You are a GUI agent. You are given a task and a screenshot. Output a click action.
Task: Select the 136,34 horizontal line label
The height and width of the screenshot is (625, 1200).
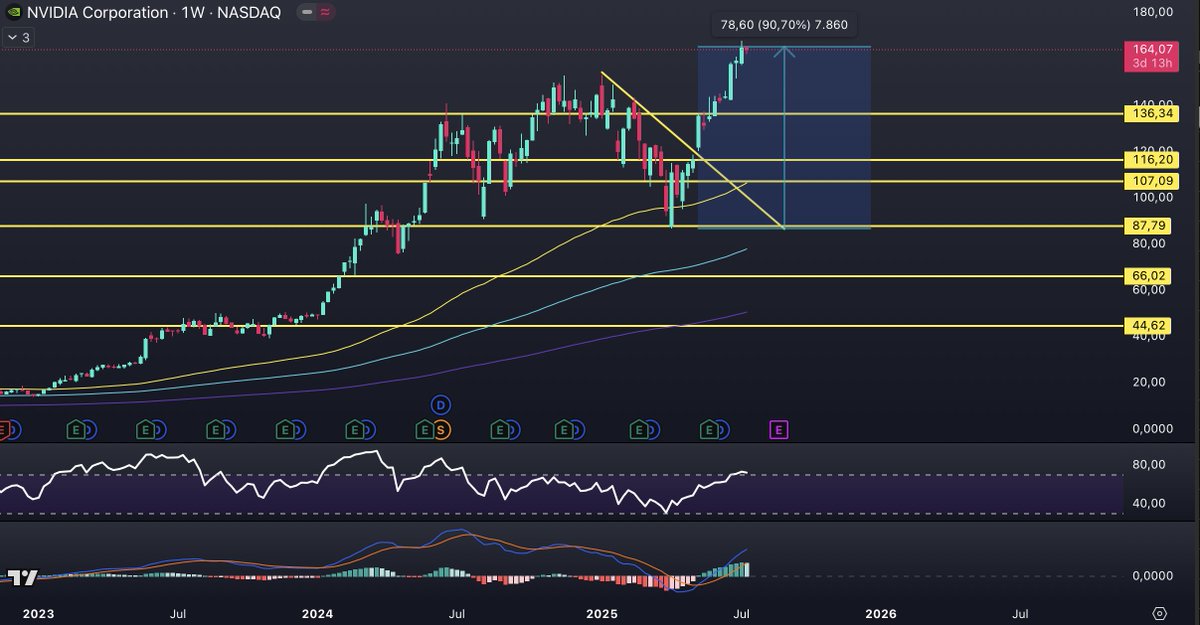tap(1152, 114)
